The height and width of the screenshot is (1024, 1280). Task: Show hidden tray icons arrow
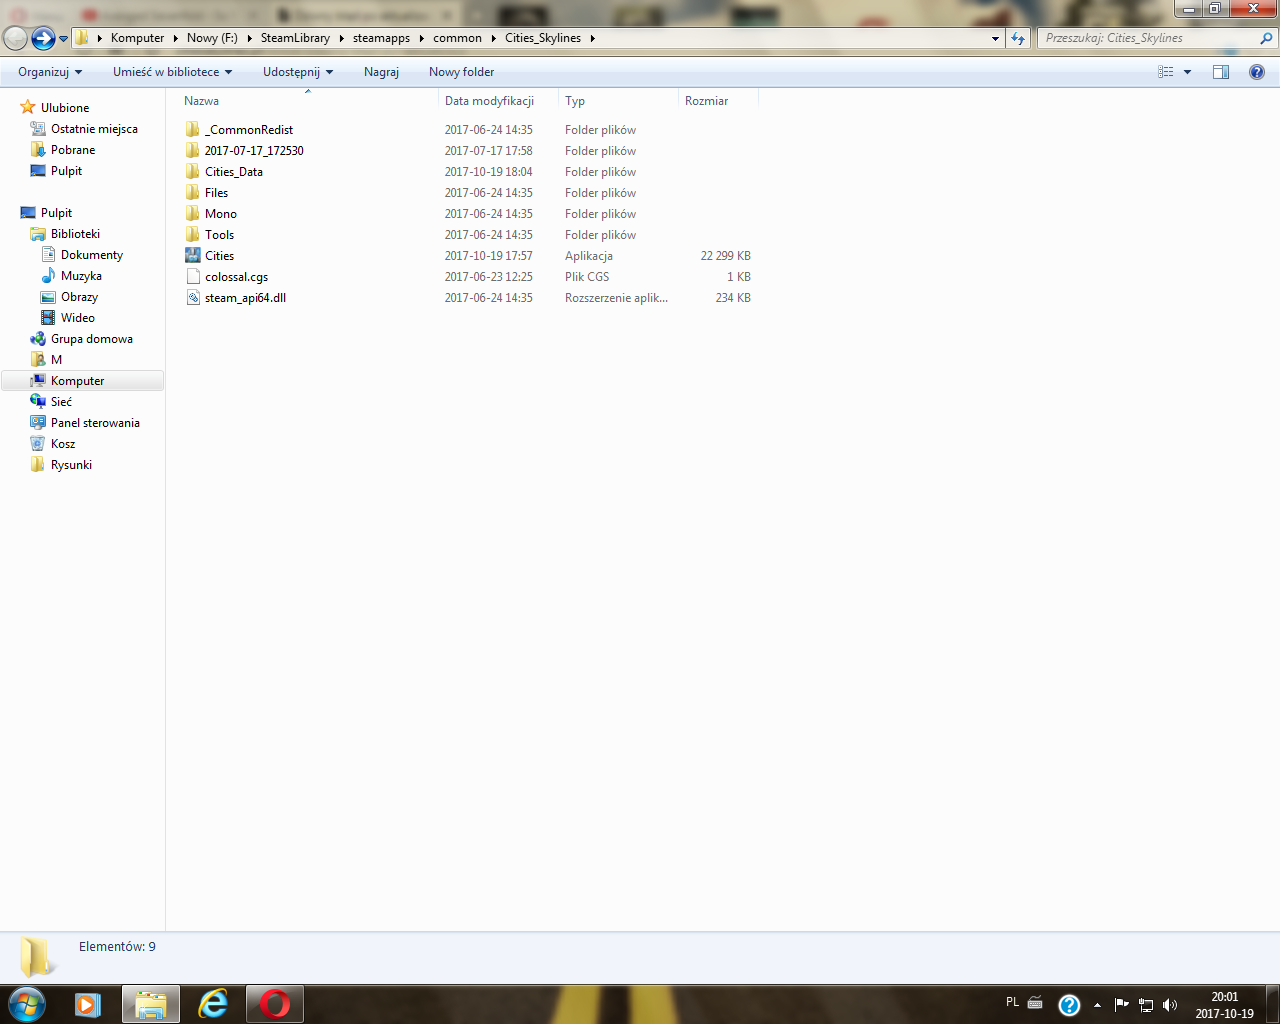[x=1097, y=1005]
